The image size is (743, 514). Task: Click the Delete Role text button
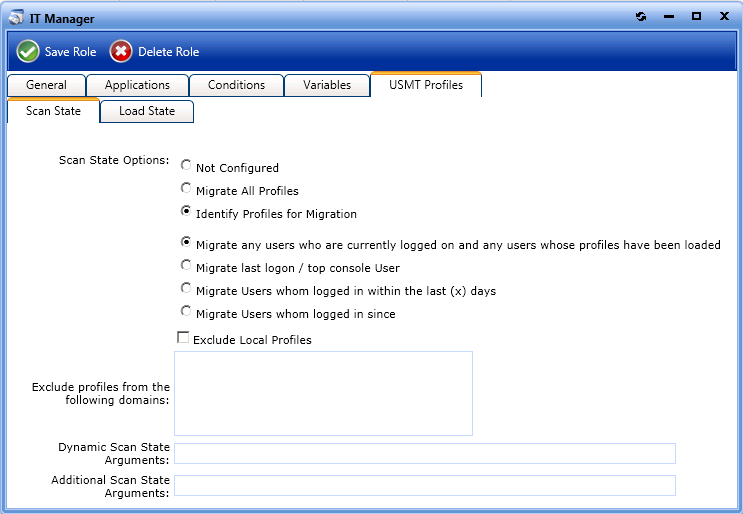click(169, 52)
